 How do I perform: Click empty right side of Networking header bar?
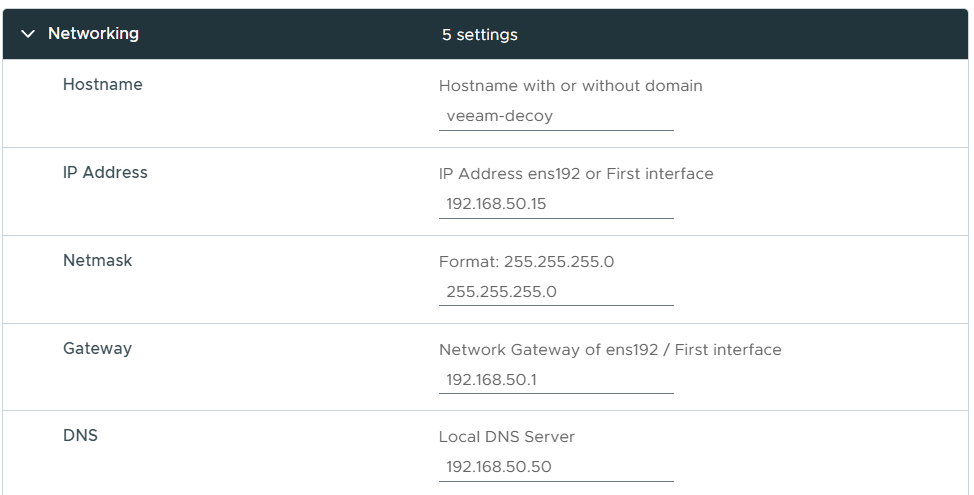point(780,35)
